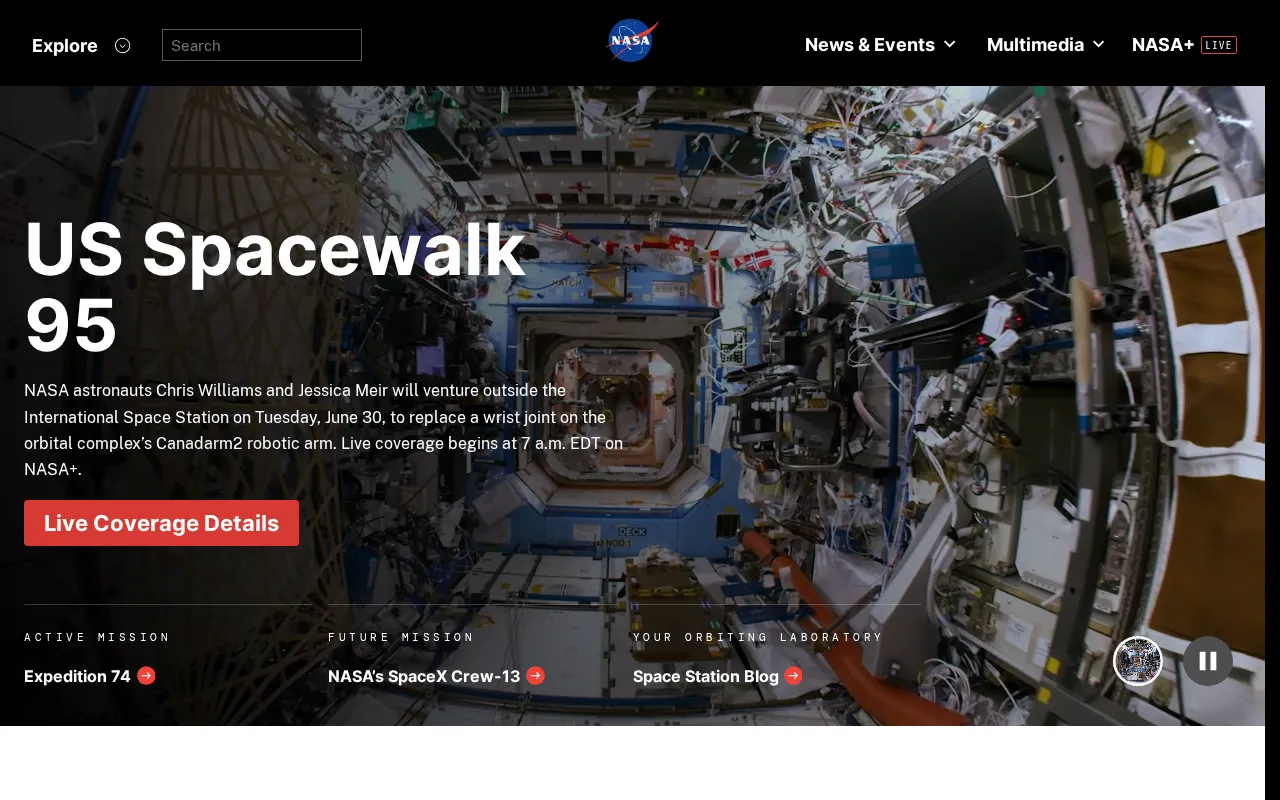Click the FUTURE MISSION label

(x=401, y=637)
